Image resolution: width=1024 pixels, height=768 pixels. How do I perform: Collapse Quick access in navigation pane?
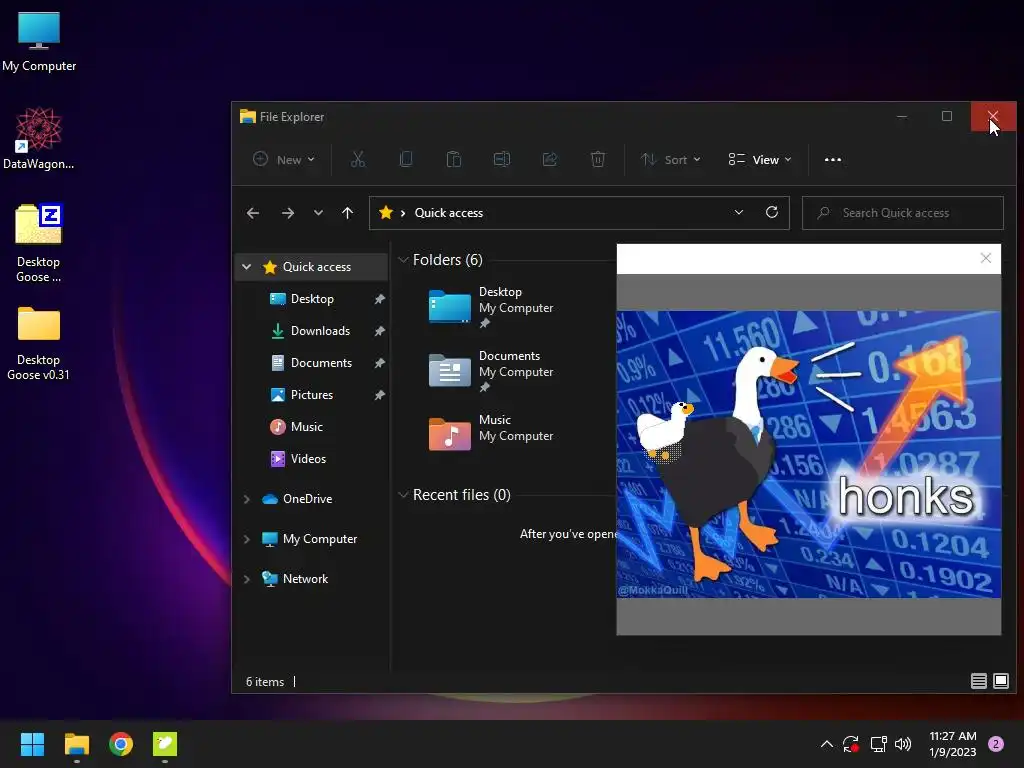click(246, 266)
